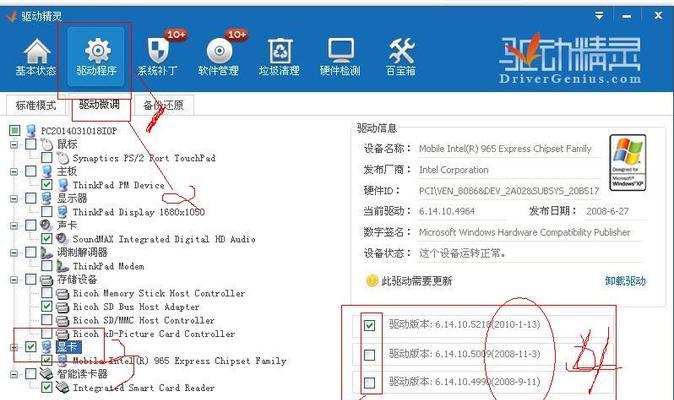The image size is (674, 400).
Task: Check the ThinkPad Display 1680x1050 checkbox
Action: (x=47, y=212)
